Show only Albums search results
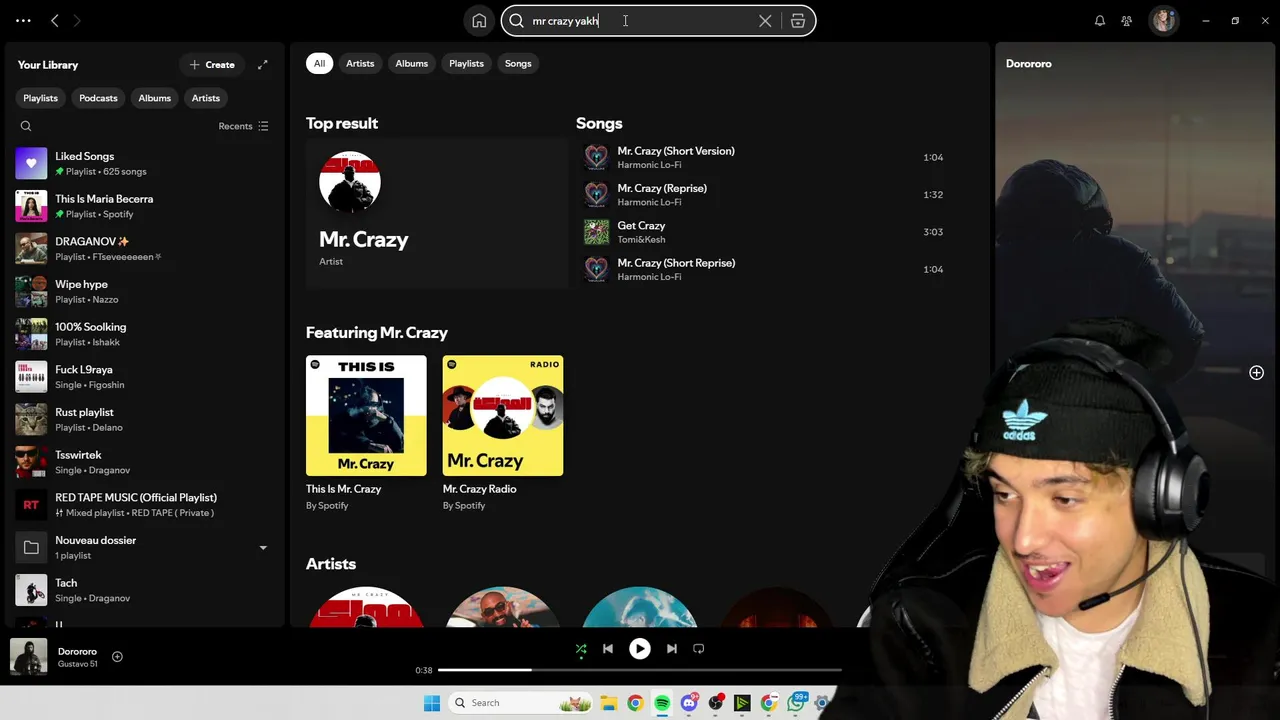This screenshot has height=720, width=1280. [x=412, y=64]
